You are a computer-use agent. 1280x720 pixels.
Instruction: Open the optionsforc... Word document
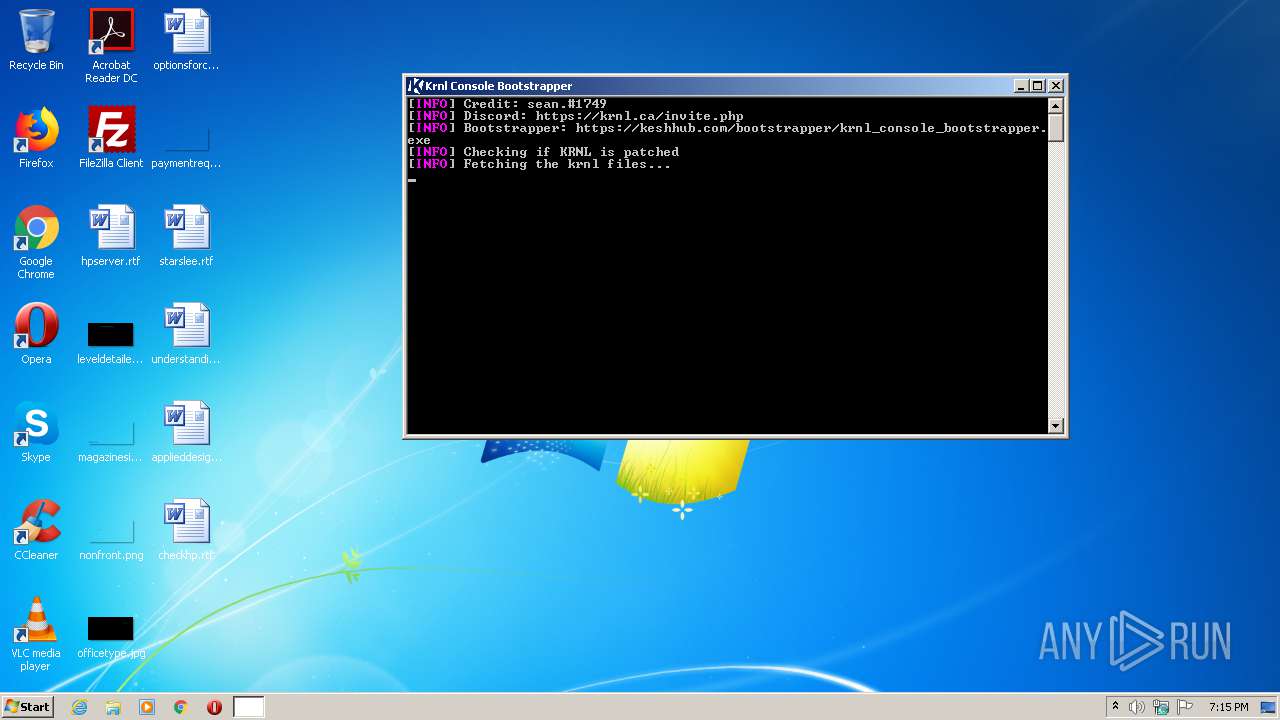click(186, 40)
